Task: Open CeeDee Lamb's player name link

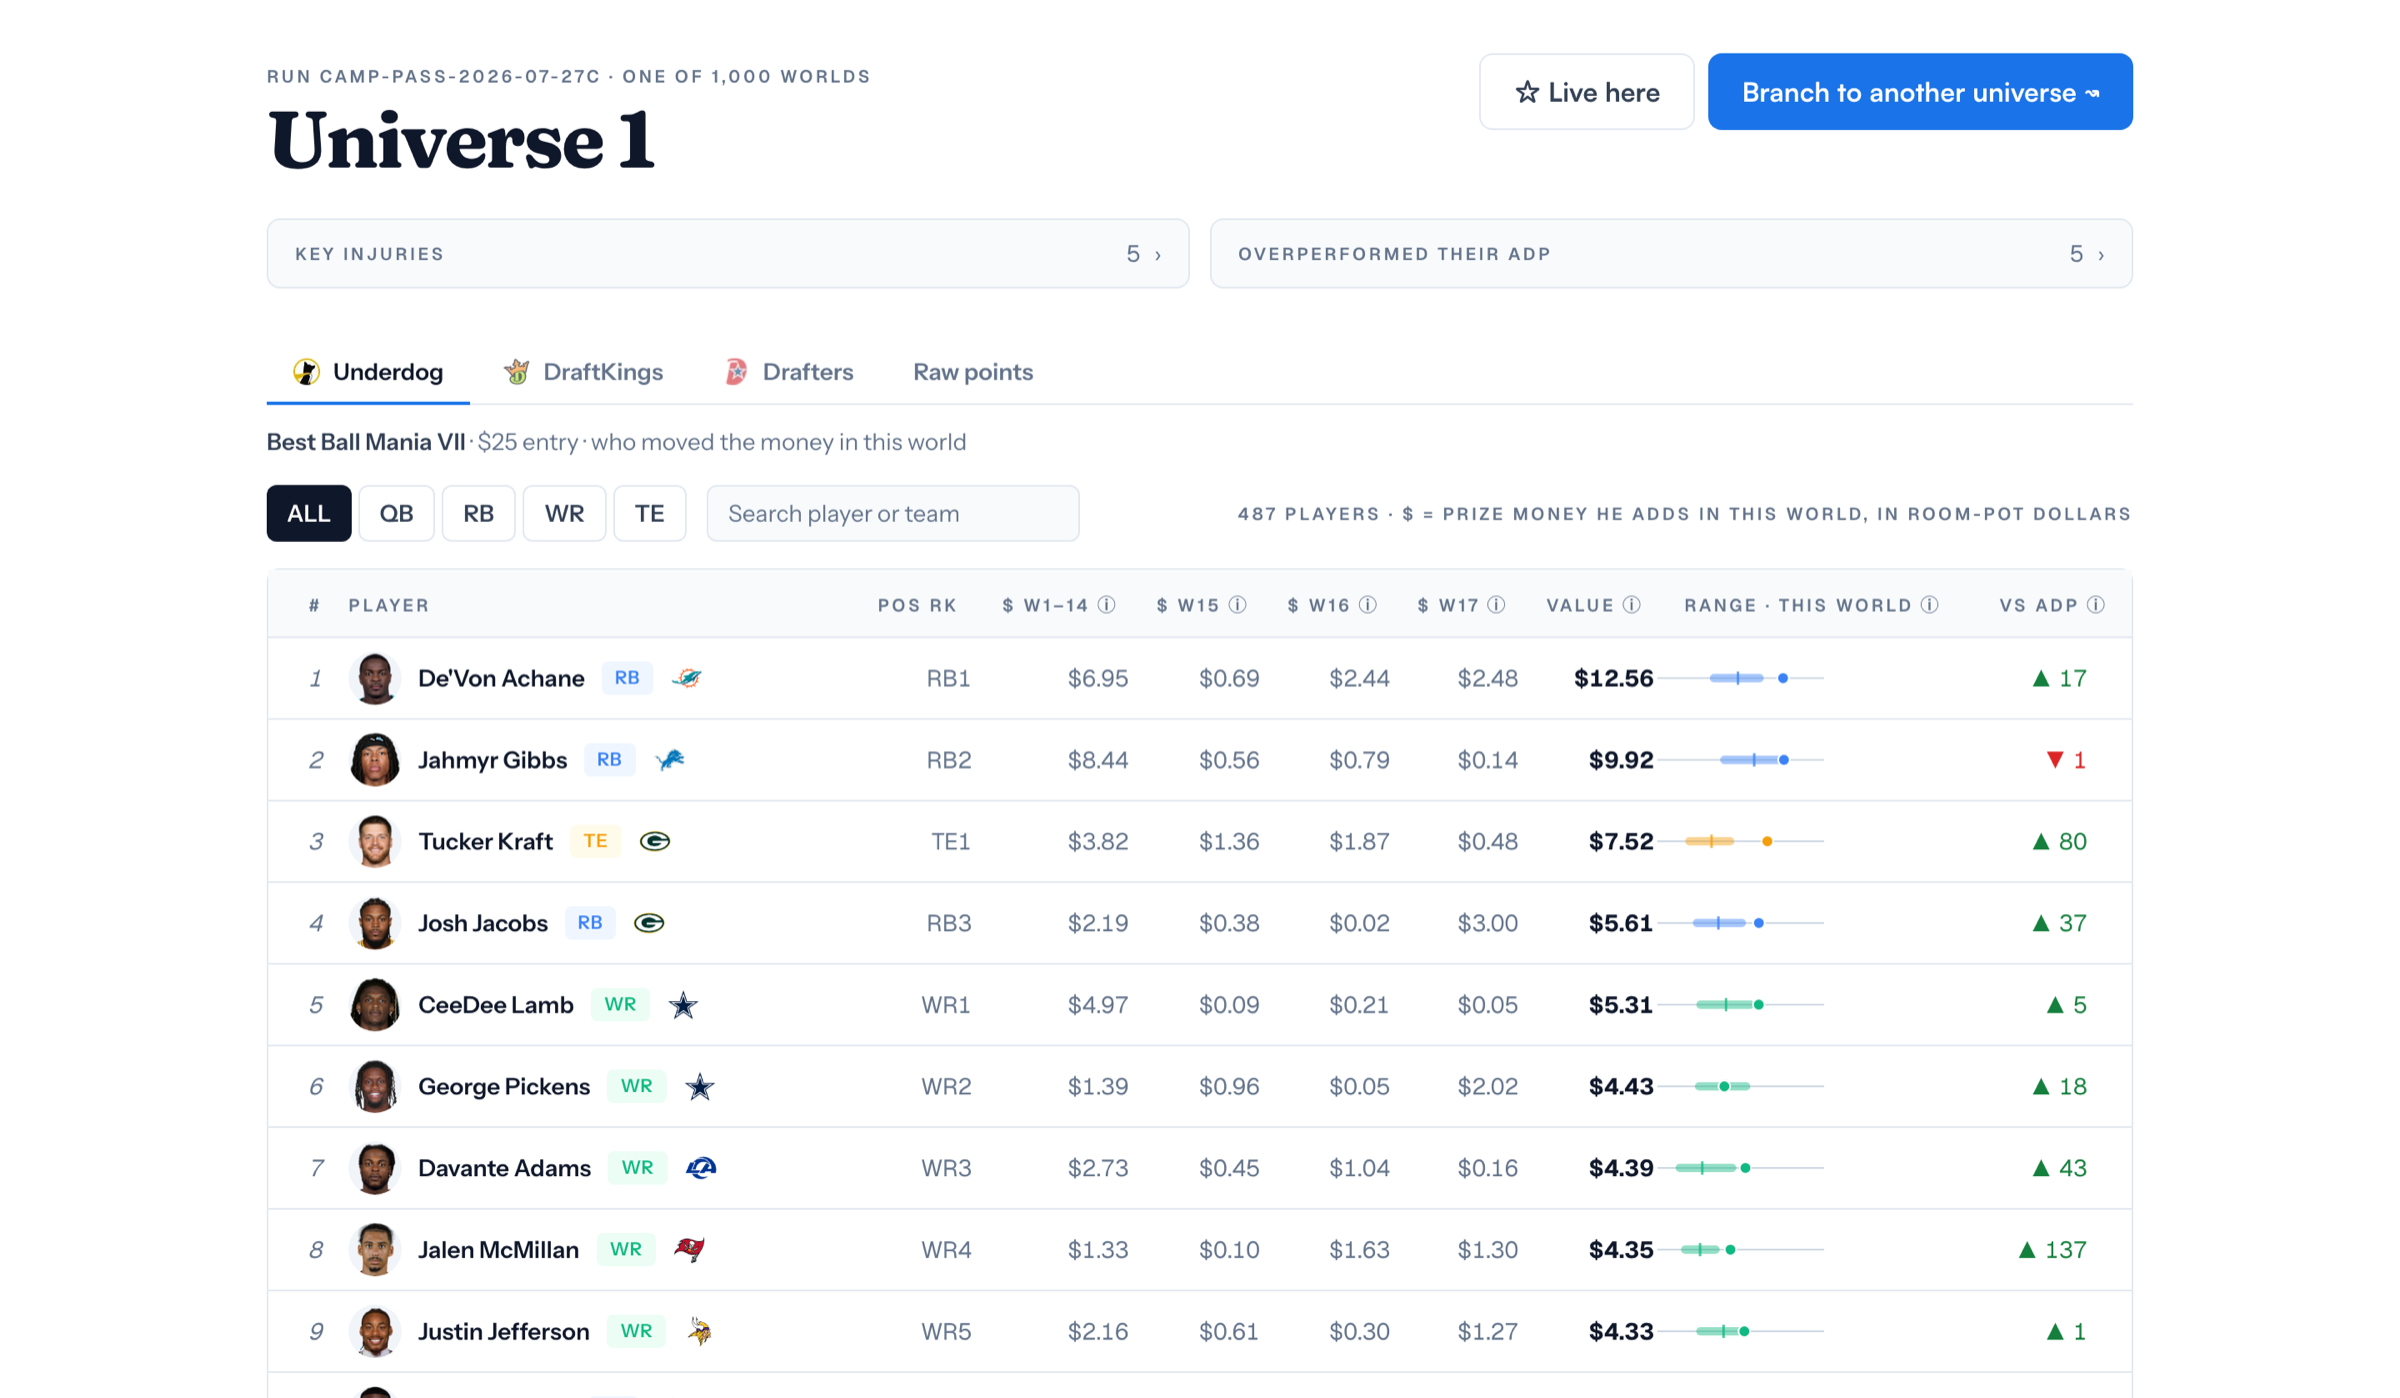Action: pos(496,1005)
